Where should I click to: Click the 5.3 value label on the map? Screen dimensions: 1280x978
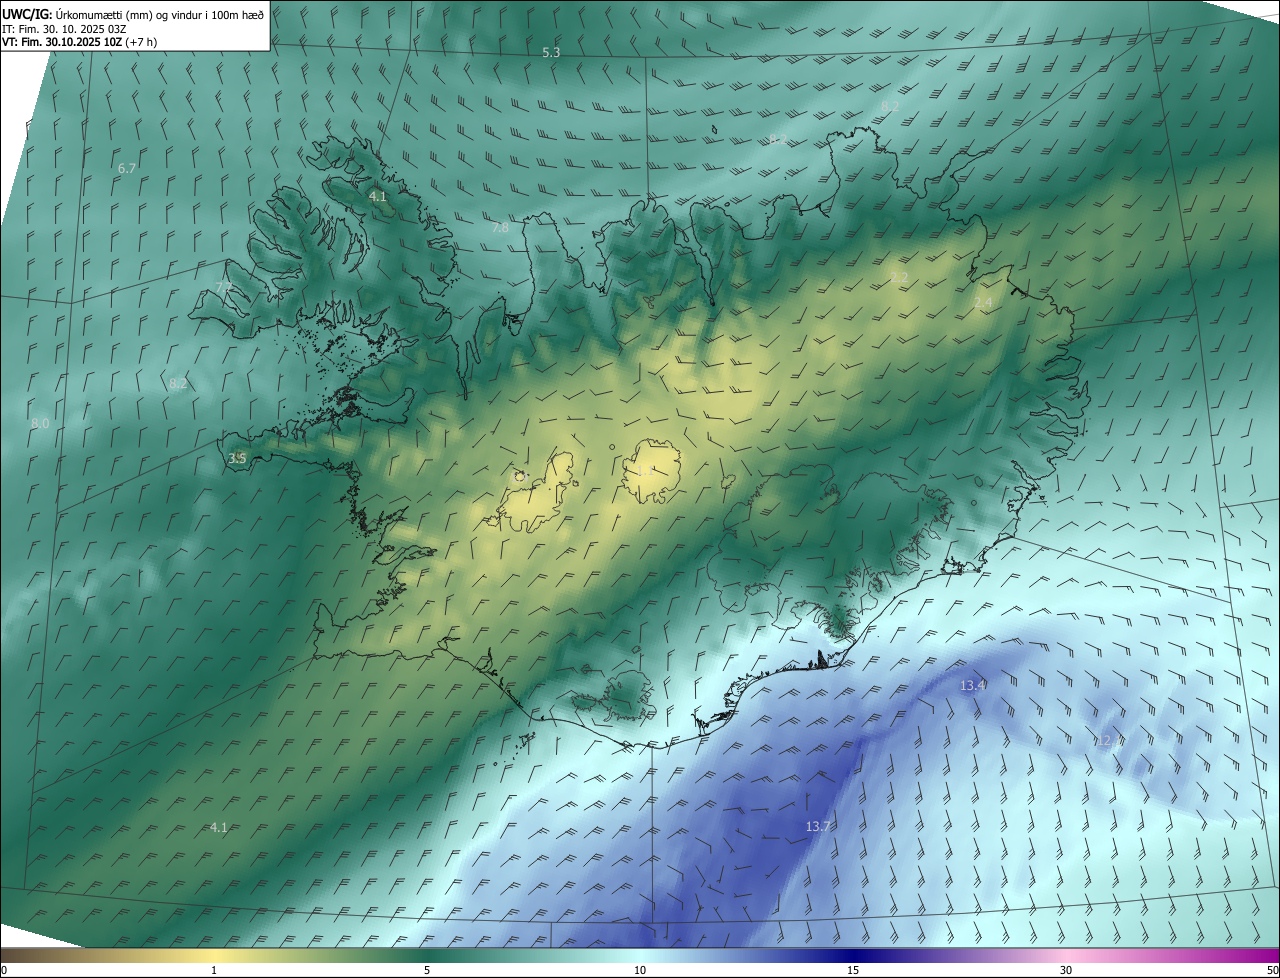tap(551, 52)
